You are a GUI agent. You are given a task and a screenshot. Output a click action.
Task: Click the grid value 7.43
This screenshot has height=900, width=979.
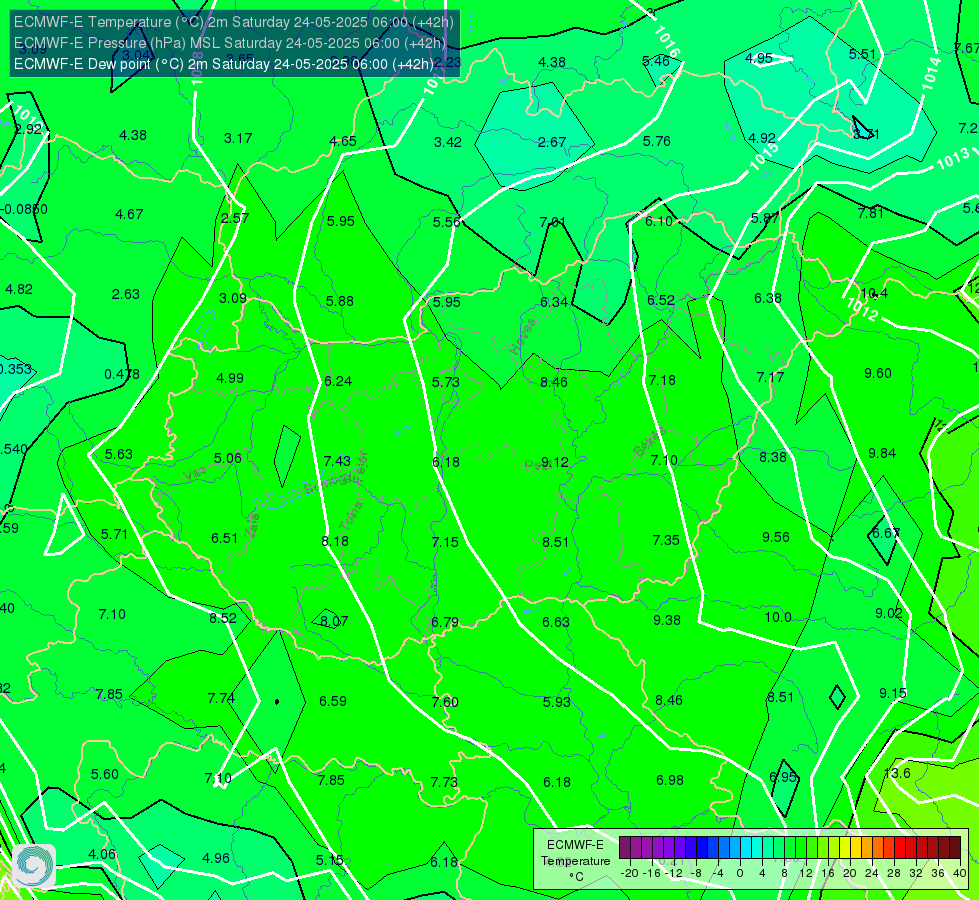pyautogui.click(x=337, y=461)
